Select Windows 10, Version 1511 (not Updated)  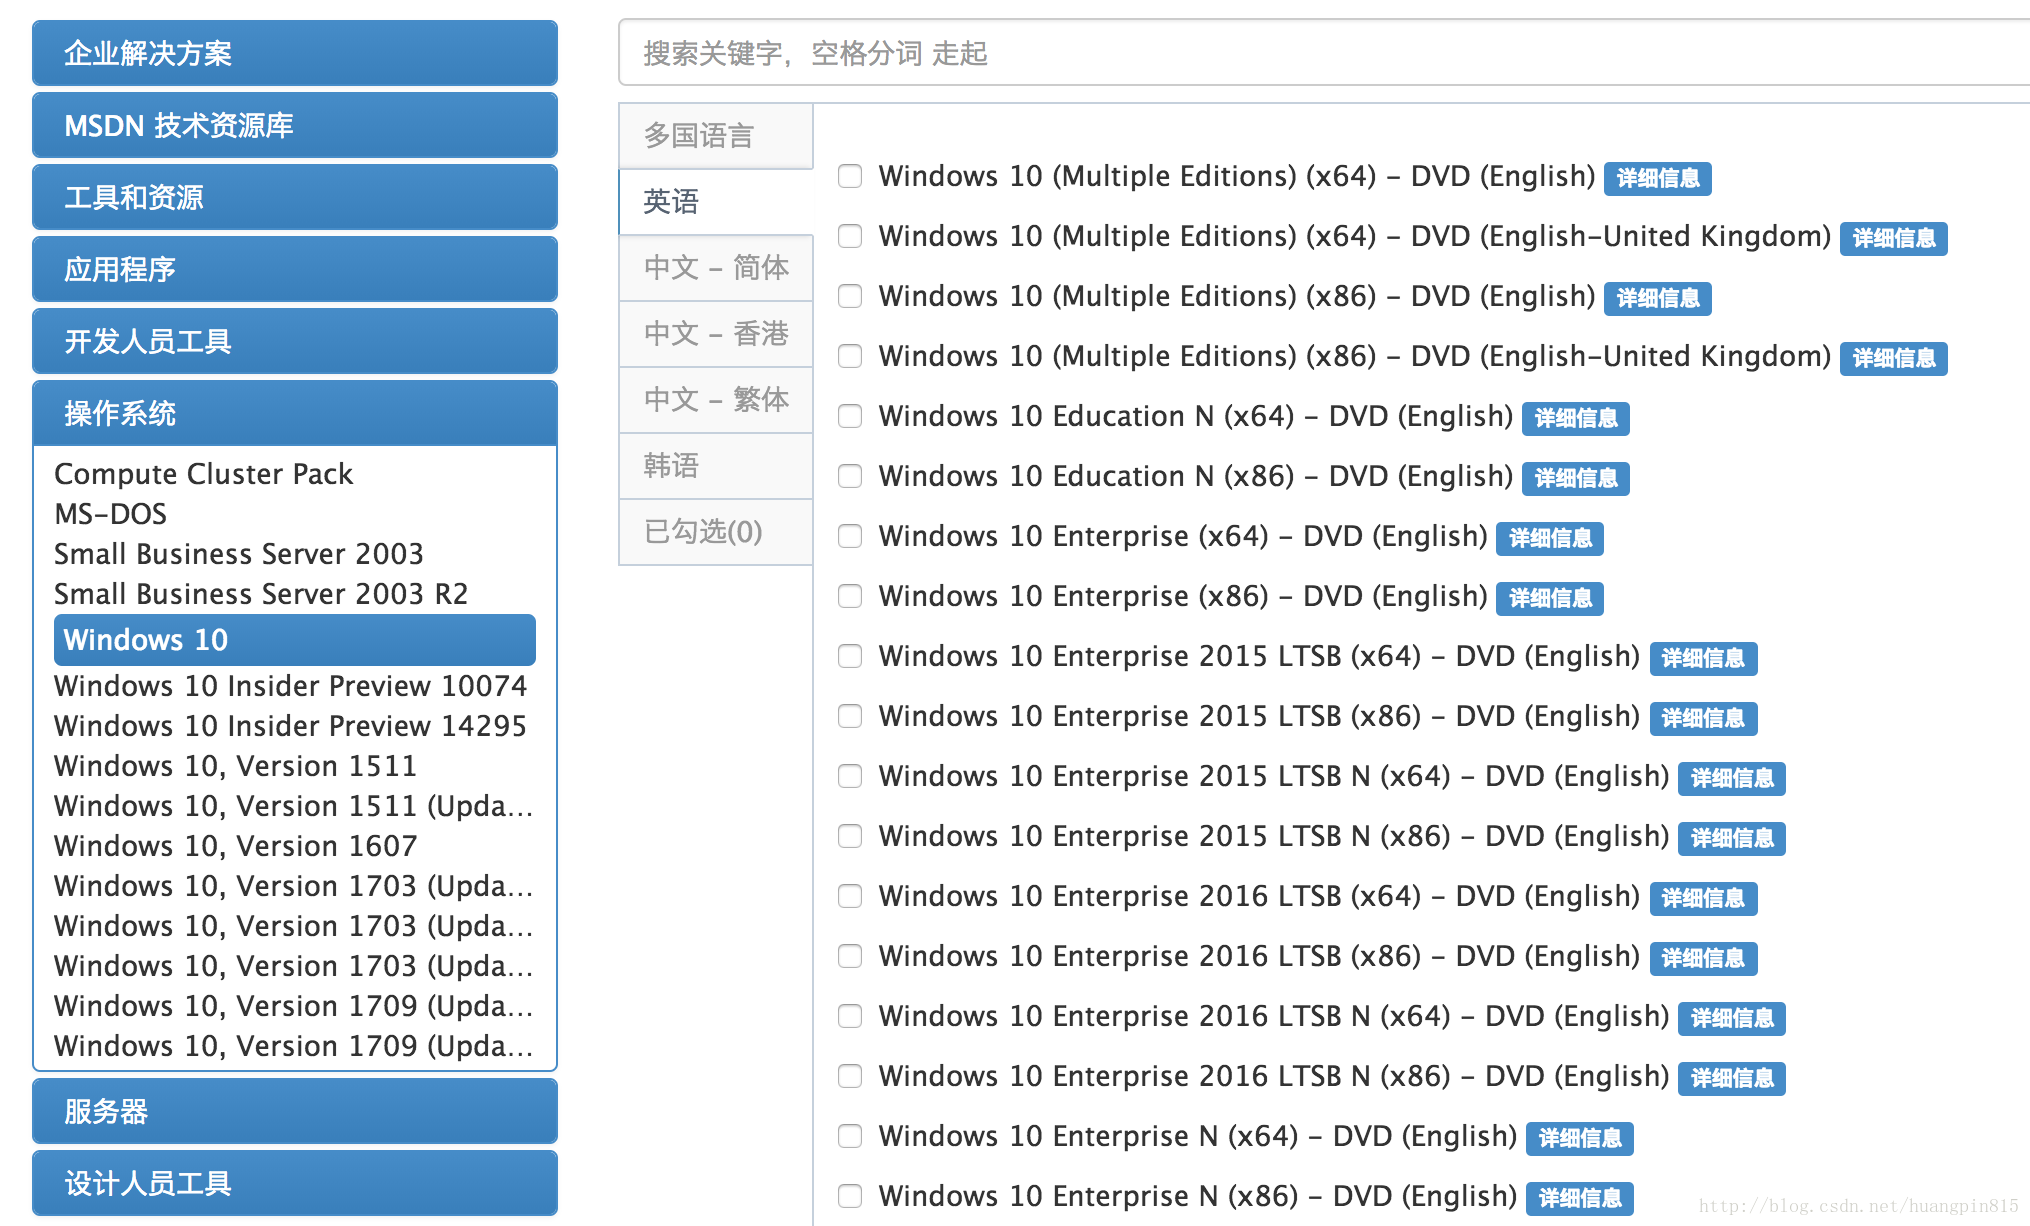(x=235, y=766)
